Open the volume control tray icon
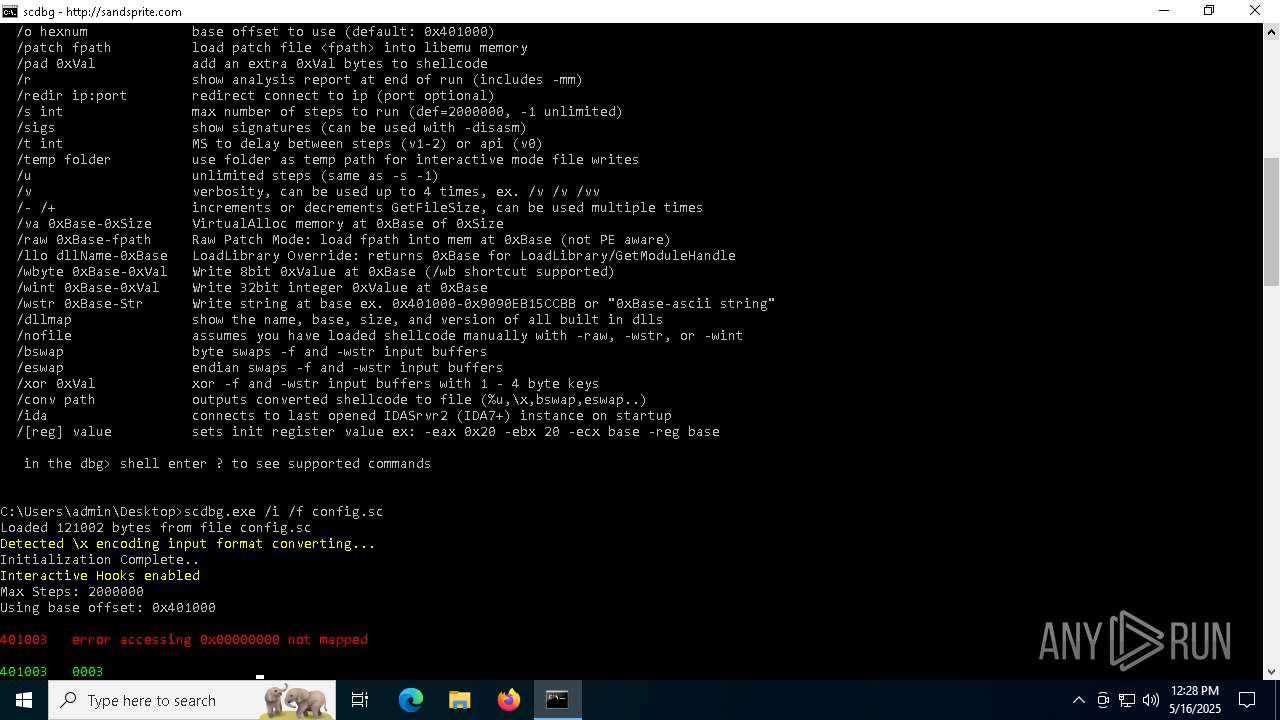The height and width of the screenshot is (720, 1280). pyautogui.click(x=1151, y=700)
